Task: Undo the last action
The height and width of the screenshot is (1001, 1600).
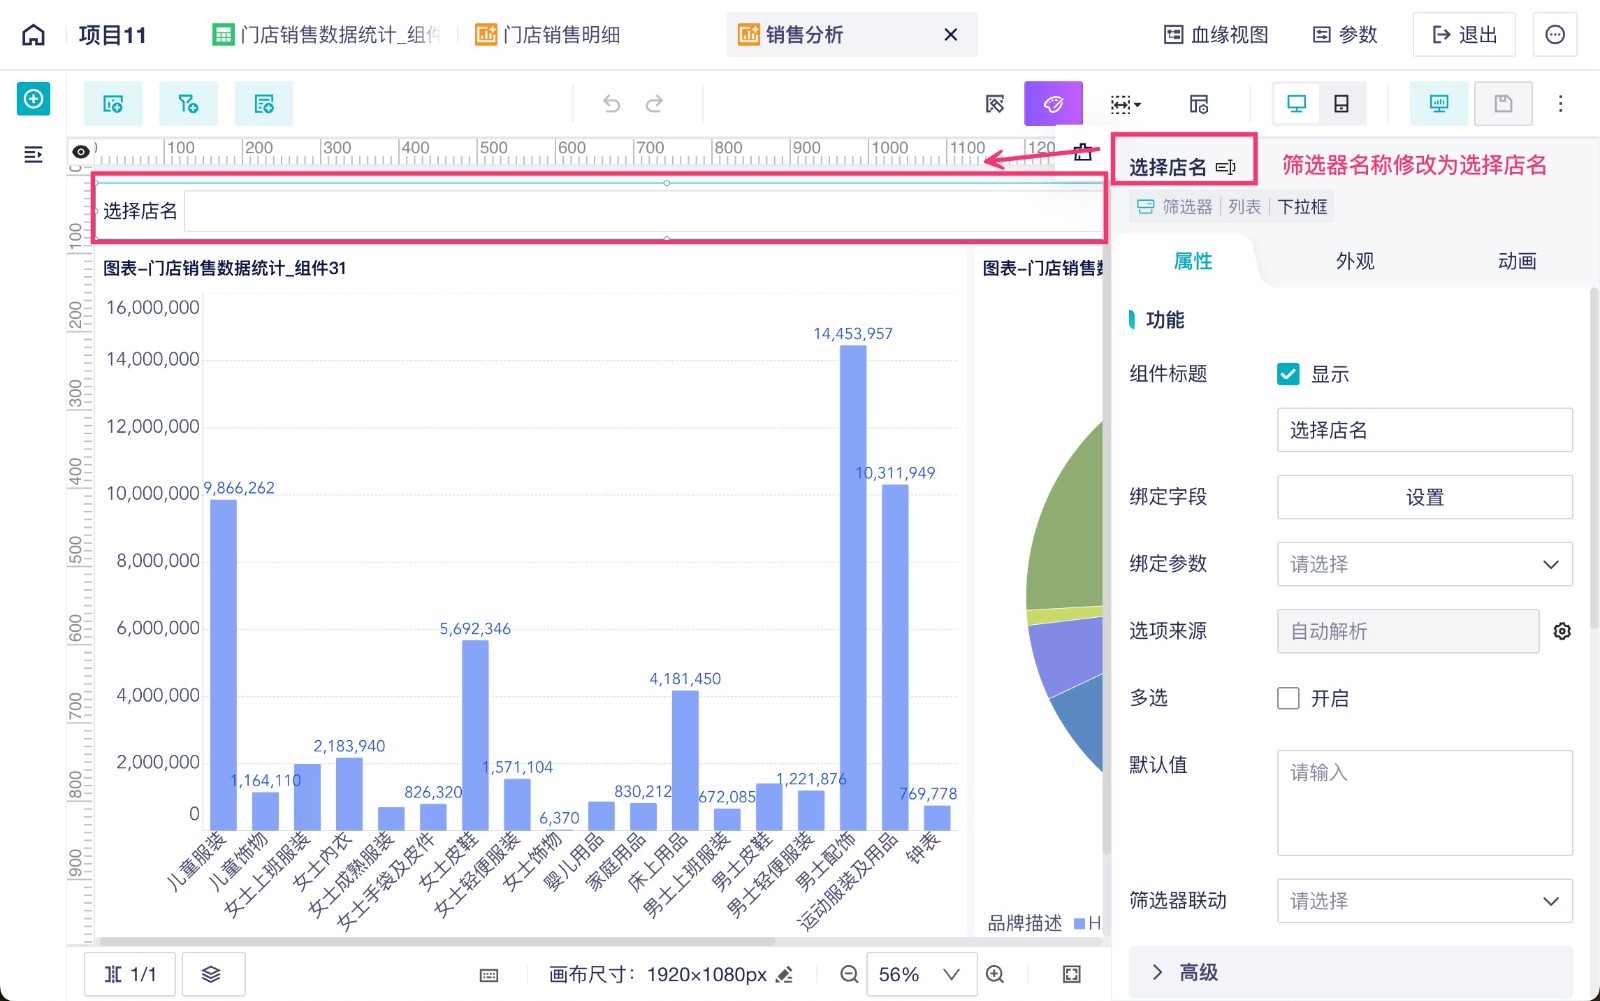Action: click(612, 104)
